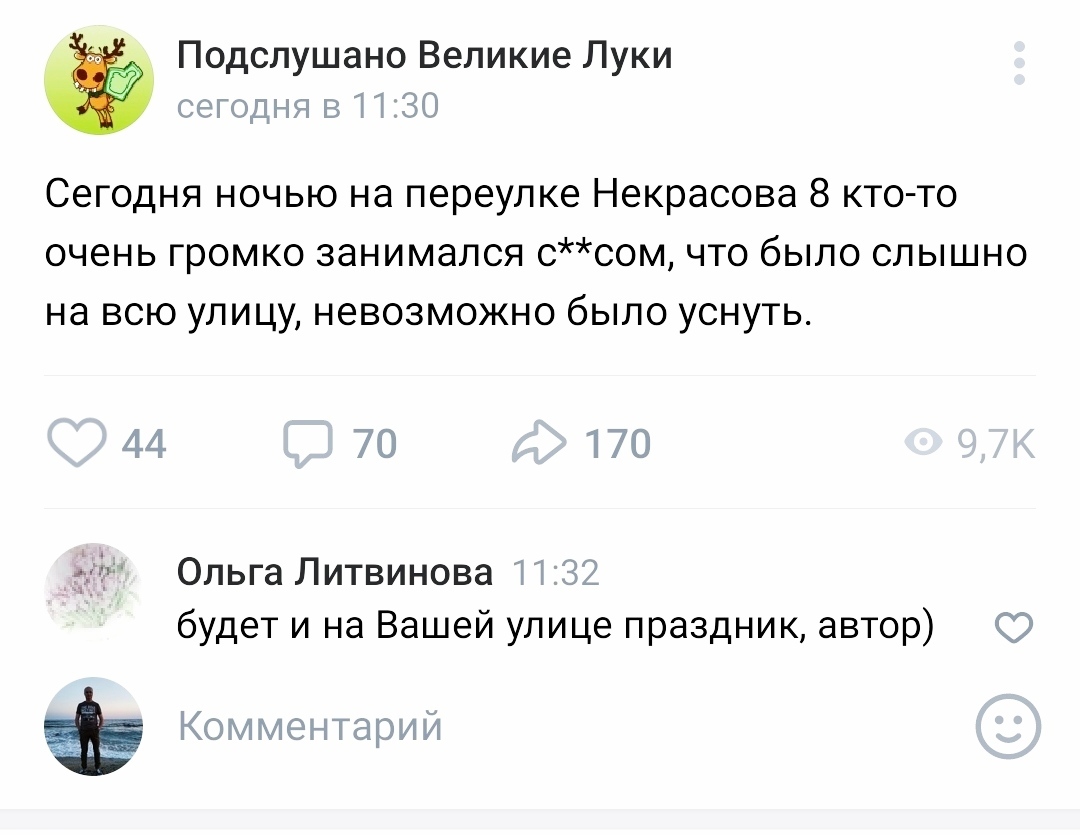Image resolution: width=1080 pixels, height=835 pixels.
Task: Tap the 70 comments count
Action: [375, 444]
